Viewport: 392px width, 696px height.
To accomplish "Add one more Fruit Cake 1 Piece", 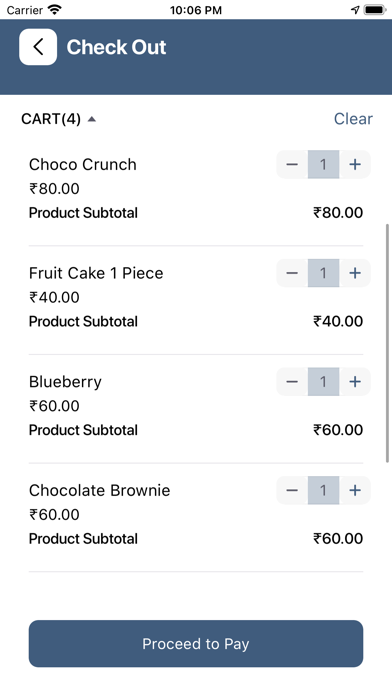I will point(355,273).
